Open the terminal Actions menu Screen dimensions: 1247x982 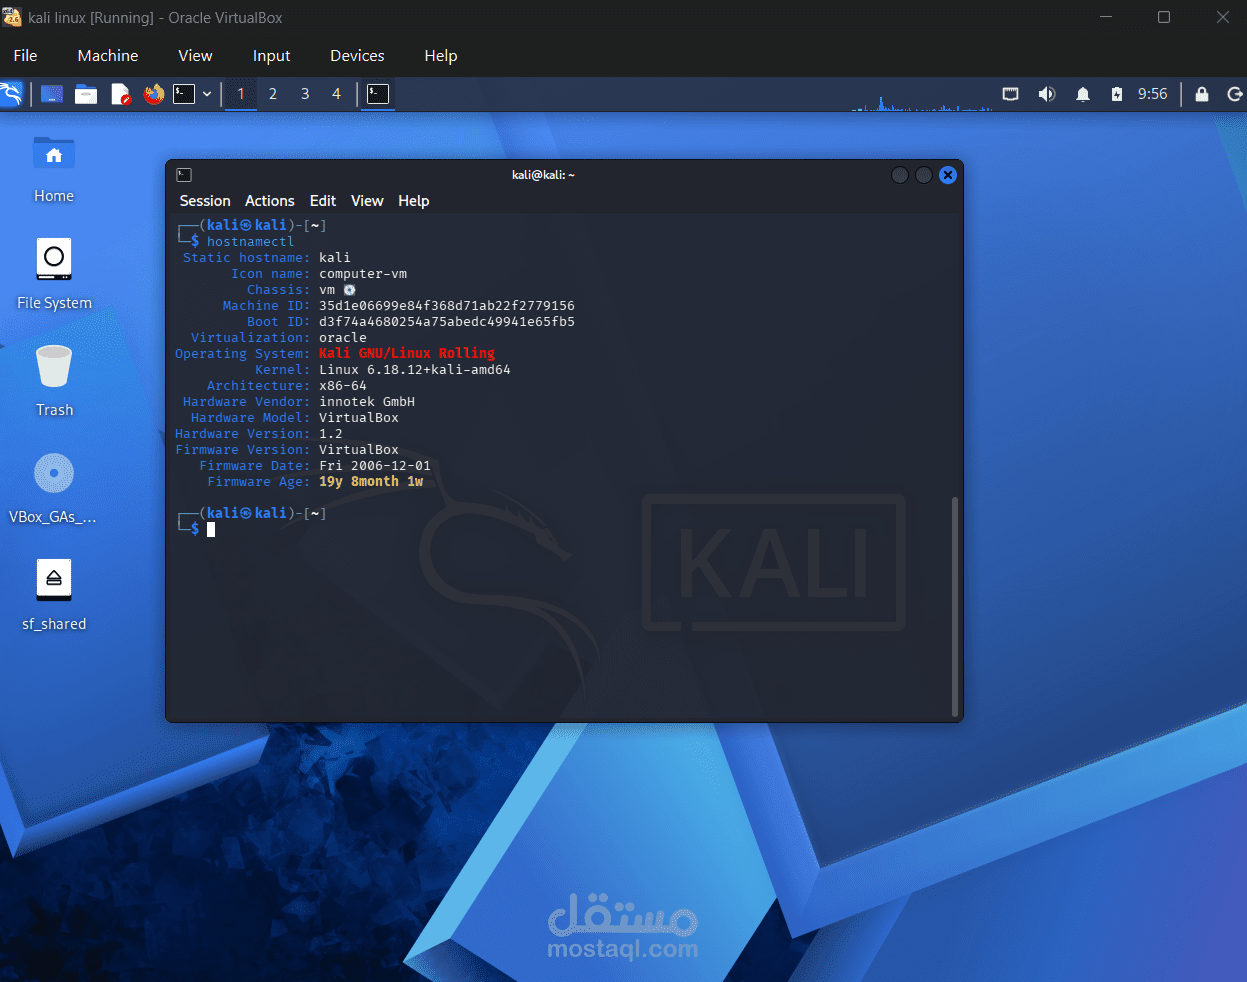[x=270, y=201]
